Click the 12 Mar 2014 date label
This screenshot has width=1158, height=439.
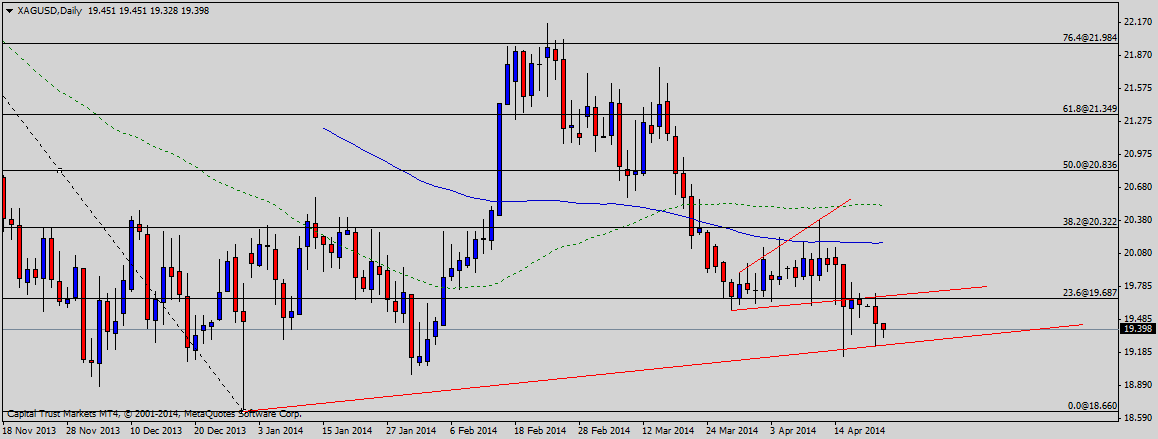666,431
